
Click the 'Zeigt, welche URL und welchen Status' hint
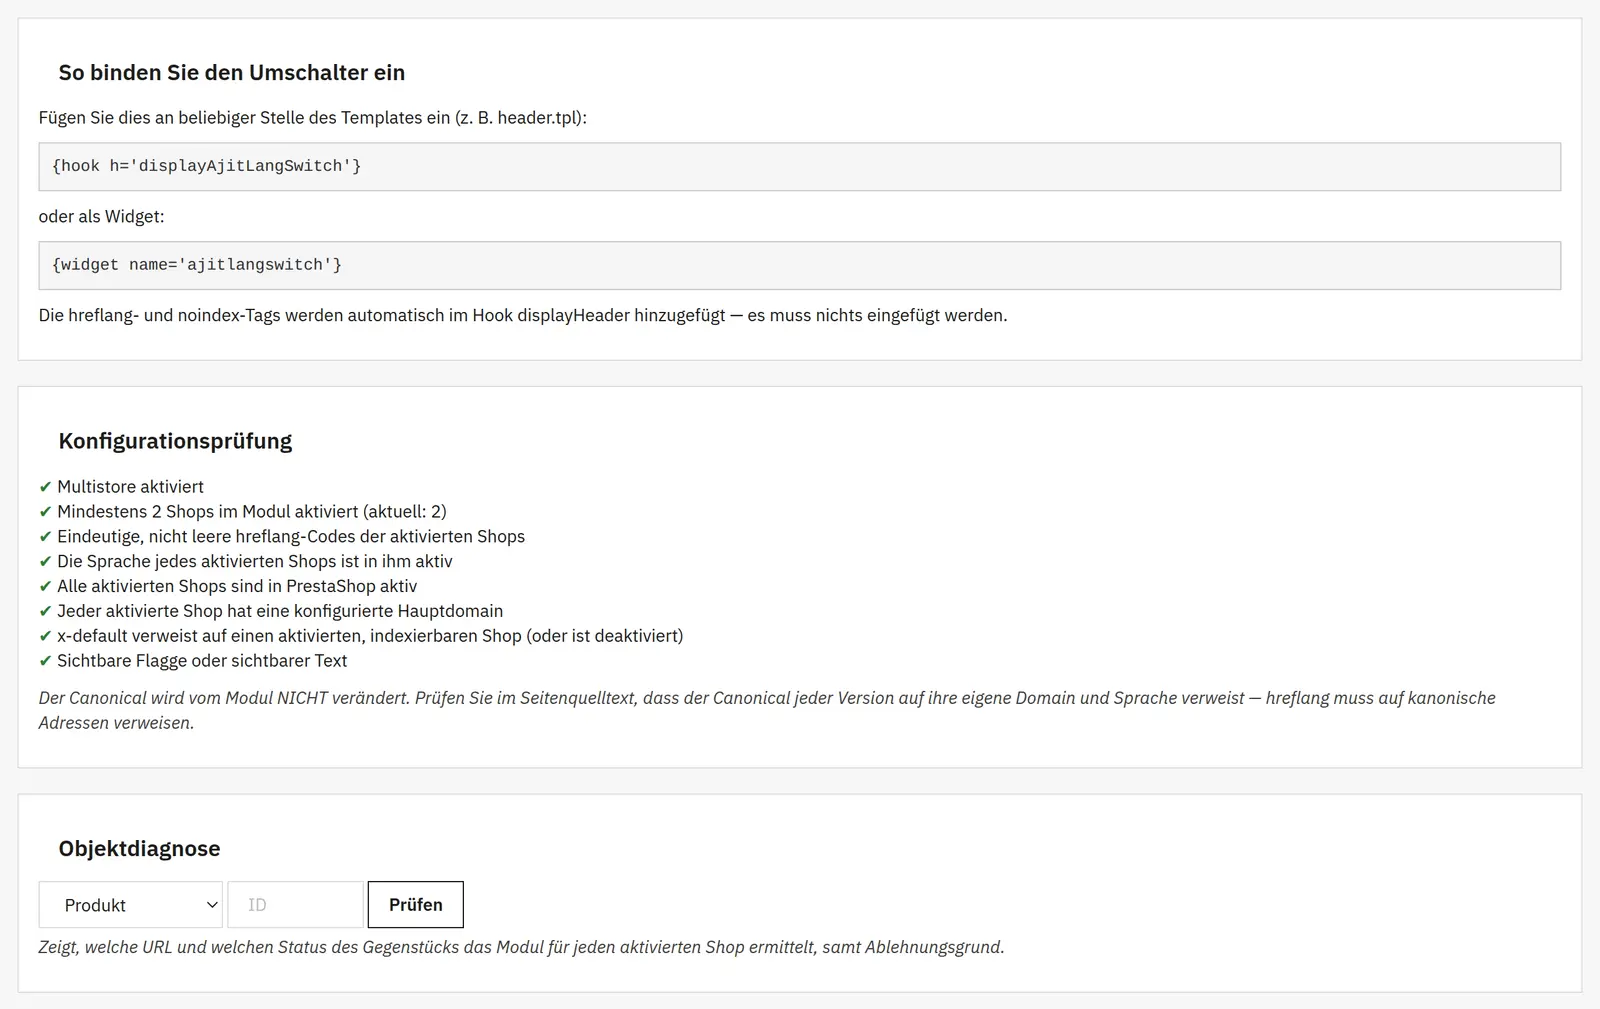coord(521,947)
